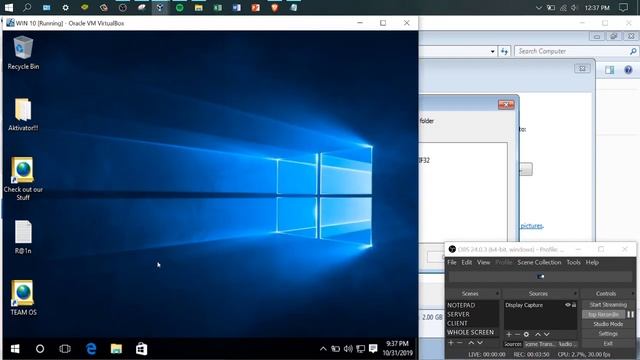Open Recycle Bin on VM desktop
The image size is (640, 360).
tap(23, 53)
